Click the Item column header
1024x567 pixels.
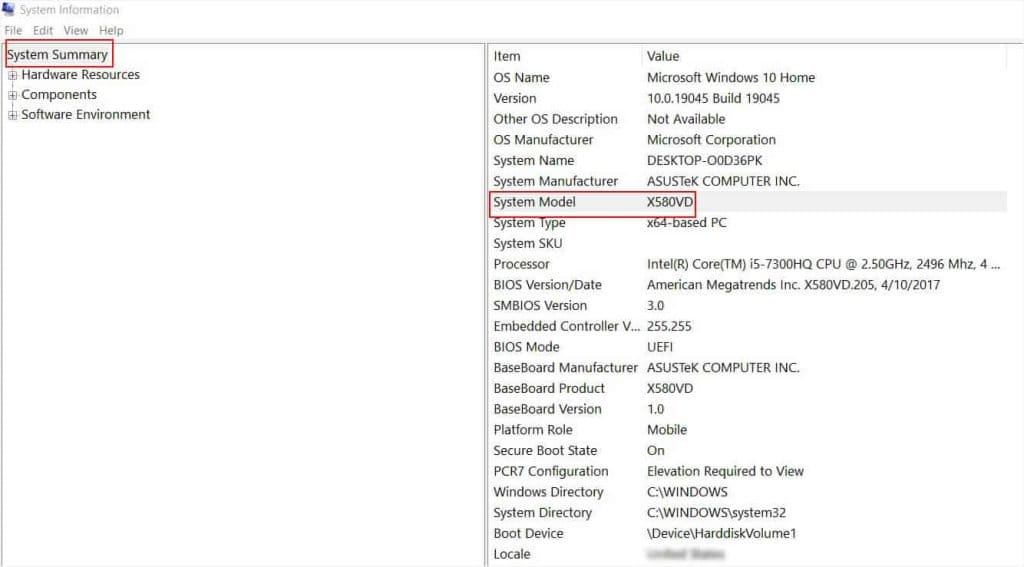(x=507, y=56)
